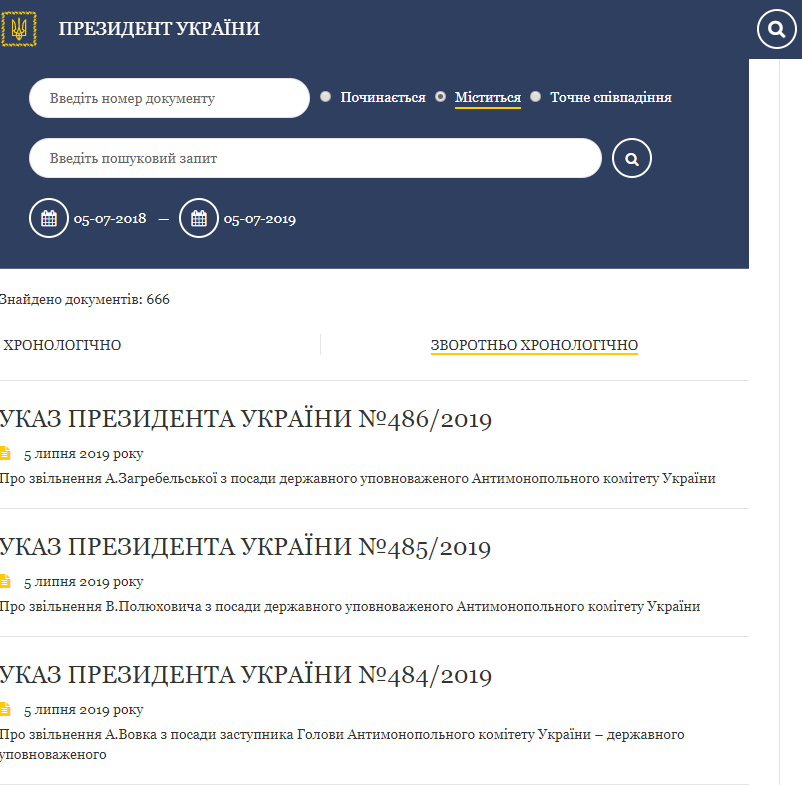
Task: Select the 'Починається' radio option
Action: (326, 97)
